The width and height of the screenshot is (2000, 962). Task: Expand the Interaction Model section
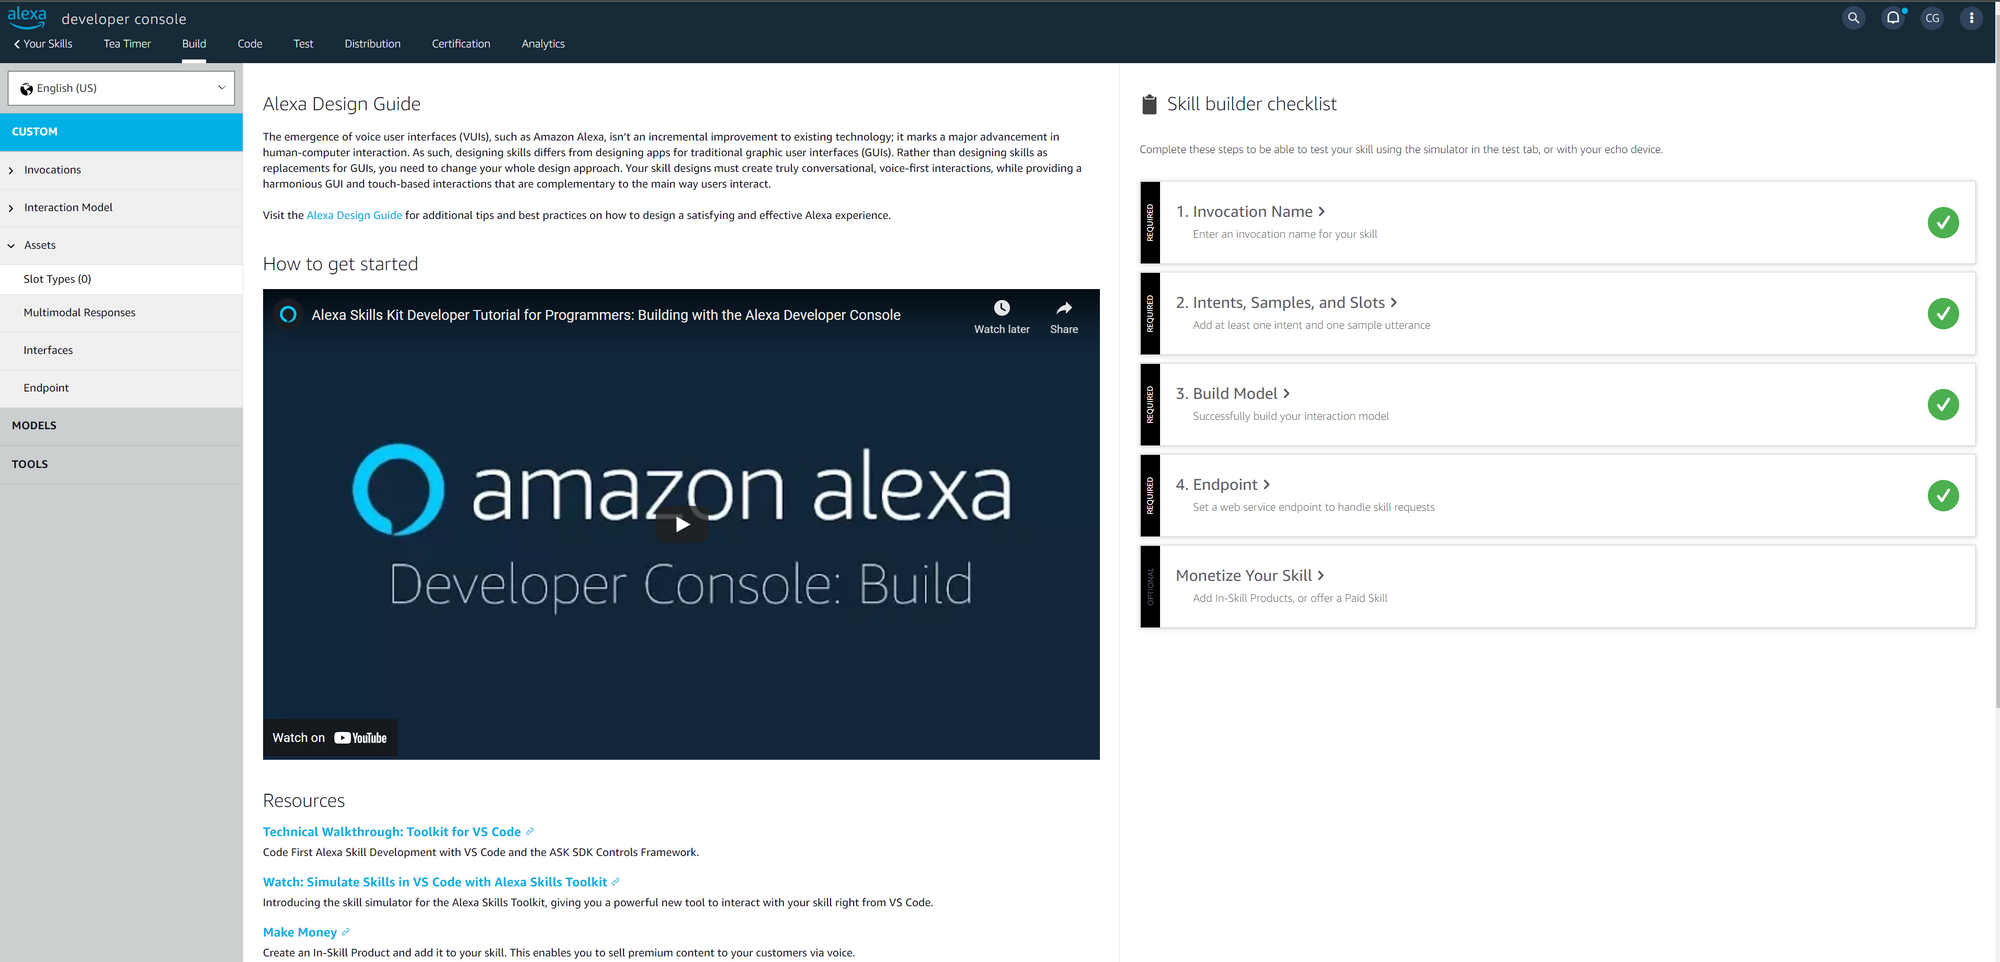[x=121, y=208]
